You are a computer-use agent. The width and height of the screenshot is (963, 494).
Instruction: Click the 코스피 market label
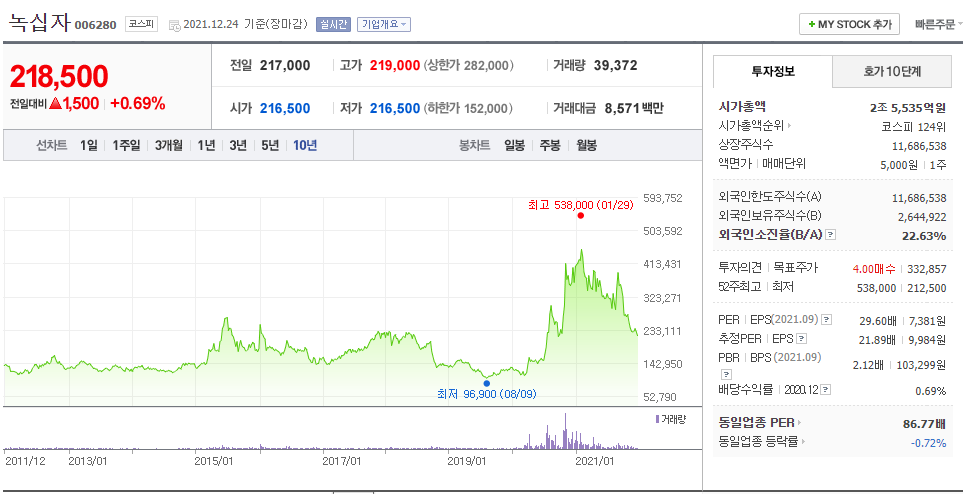coord(141,25)
